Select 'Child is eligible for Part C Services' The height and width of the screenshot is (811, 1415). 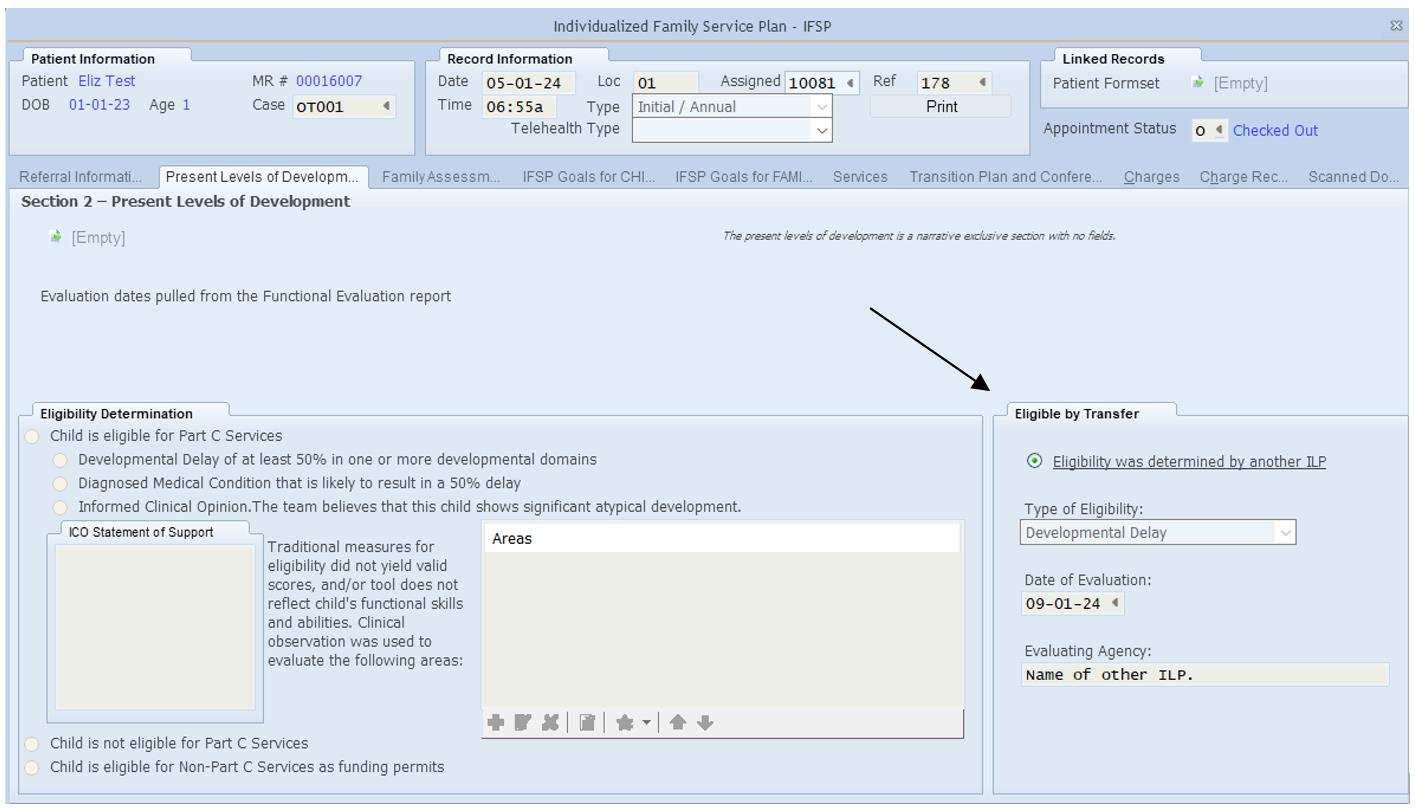[33, 436]
